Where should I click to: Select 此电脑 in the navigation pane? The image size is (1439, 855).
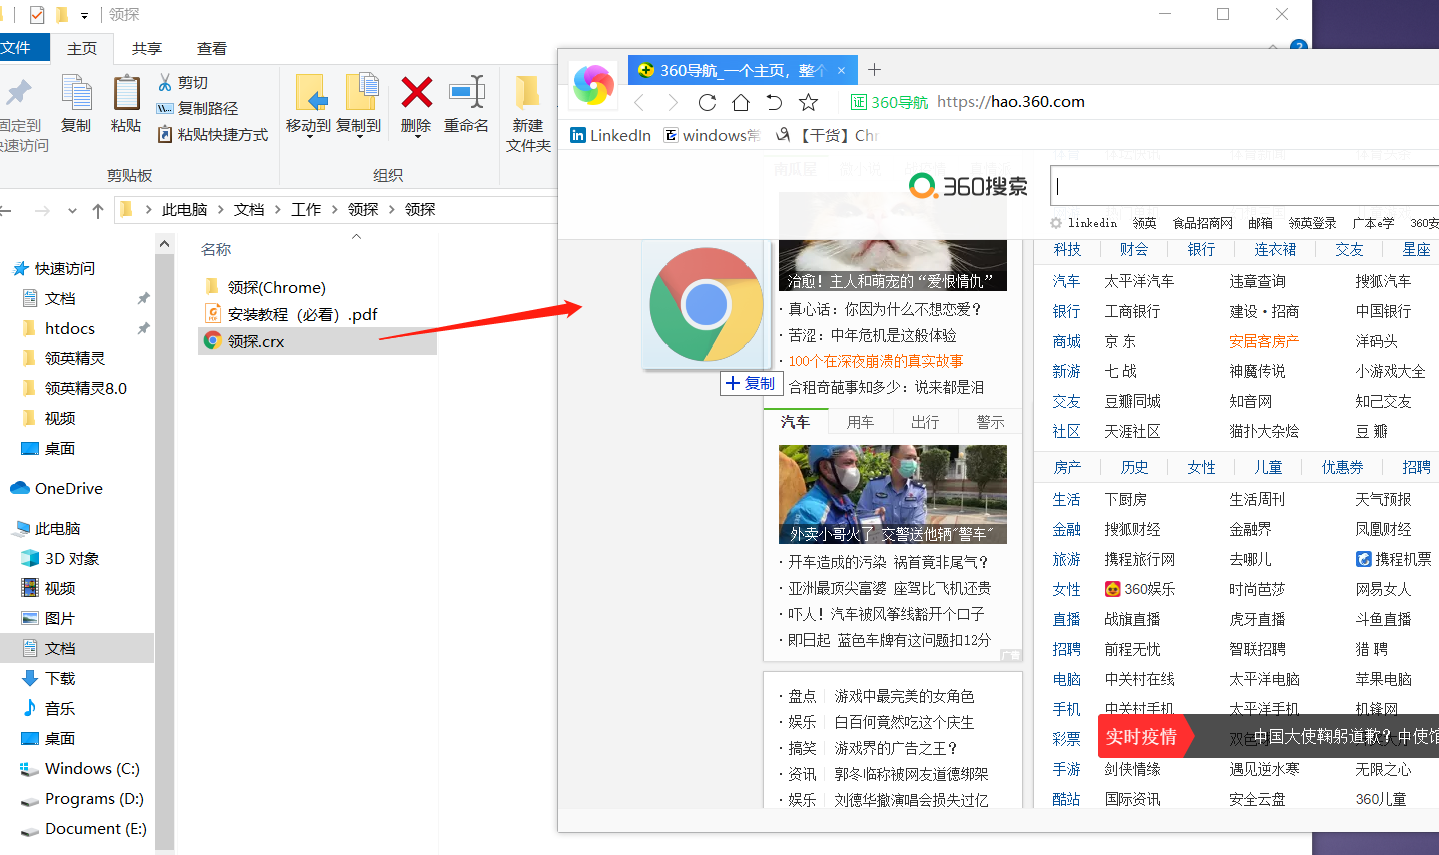[x=57, y=528]
